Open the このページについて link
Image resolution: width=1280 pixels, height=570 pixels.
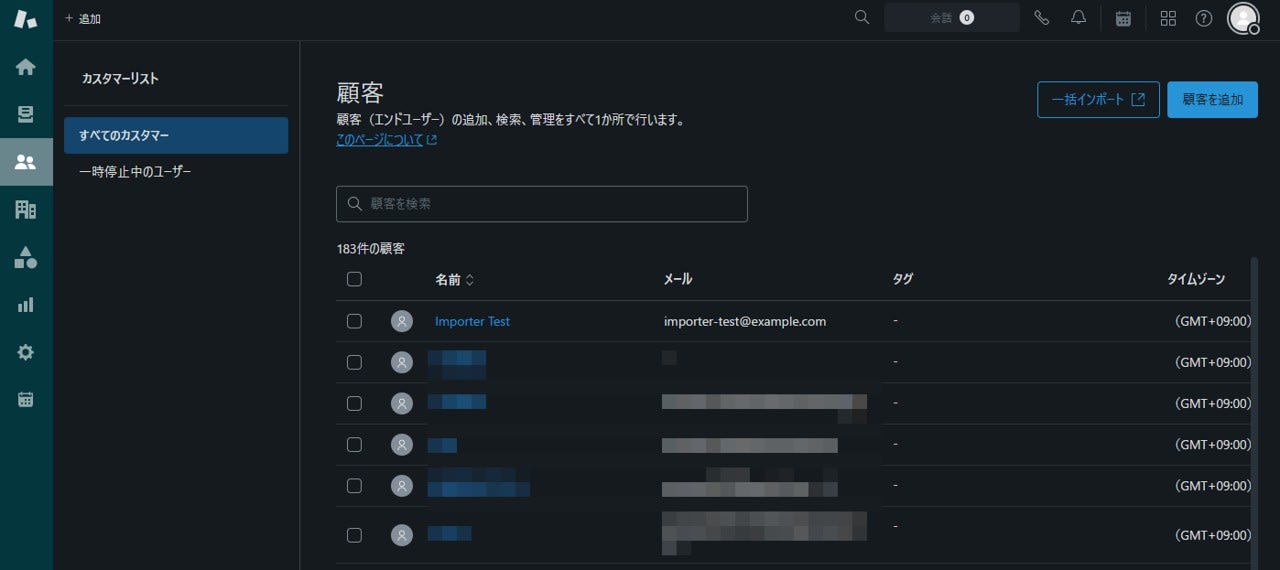[387, 140]
